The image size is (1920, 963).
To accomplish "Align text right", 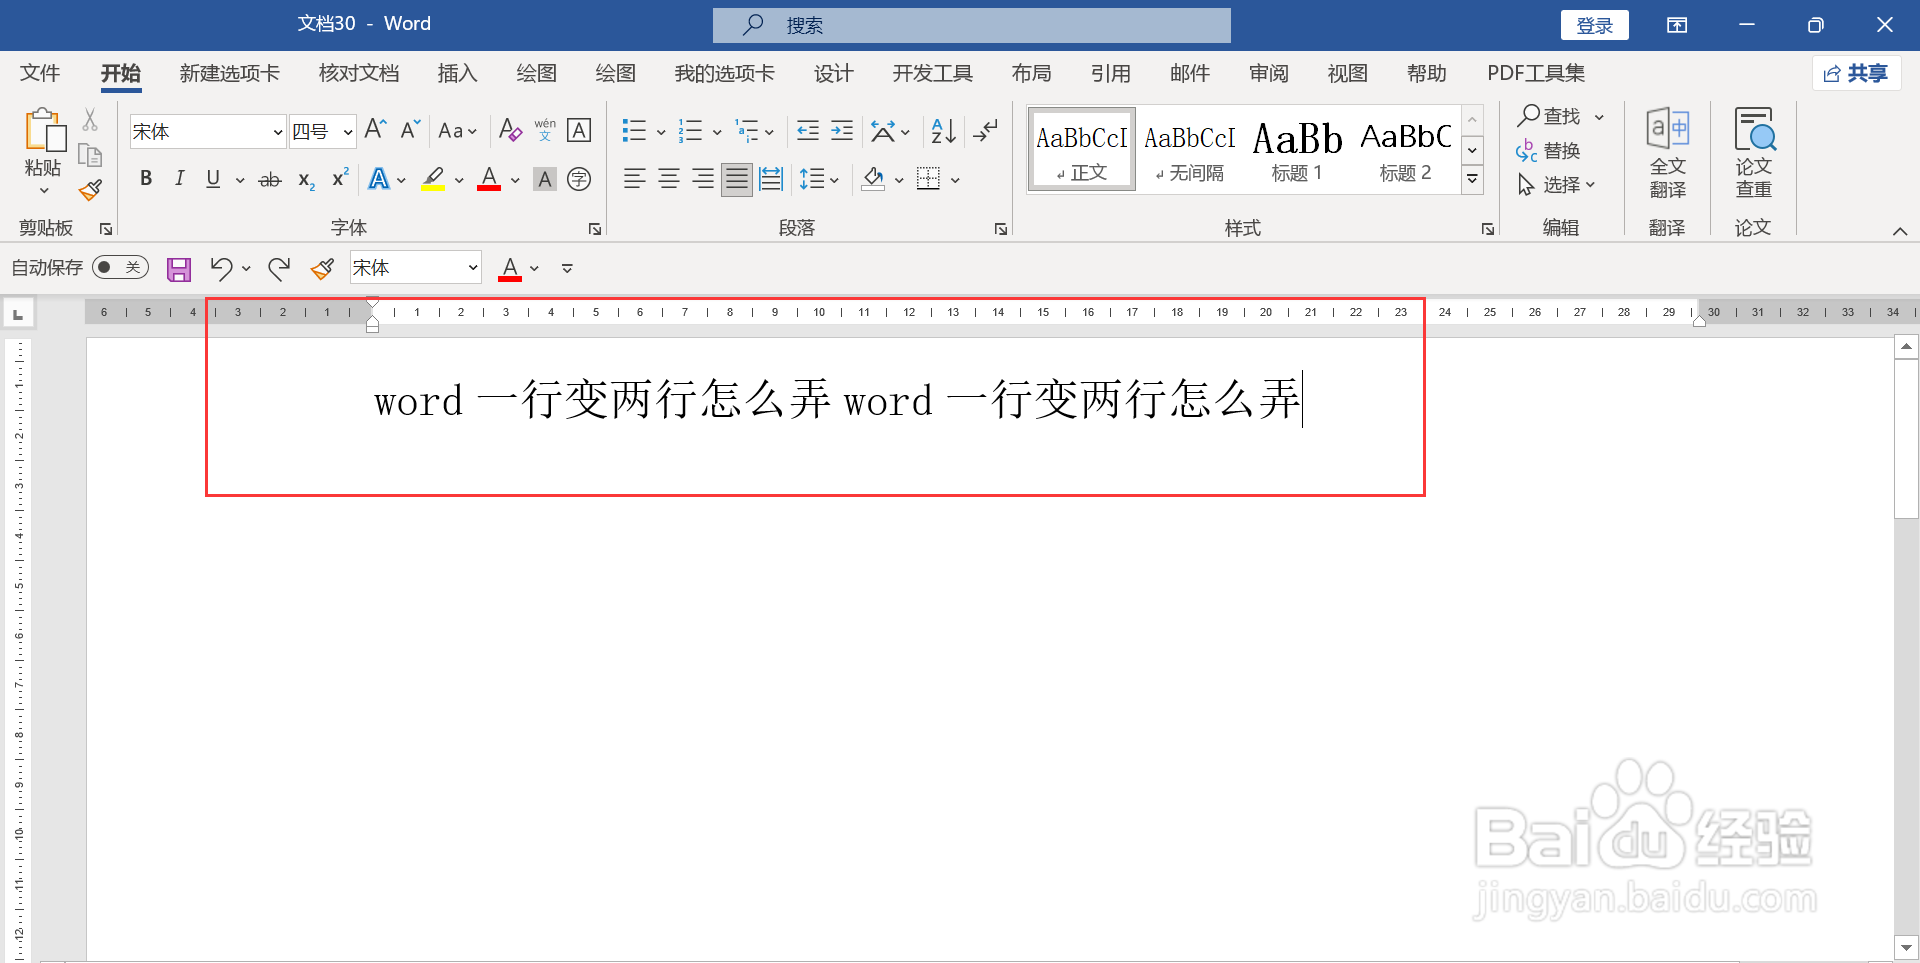I will 703,179.
